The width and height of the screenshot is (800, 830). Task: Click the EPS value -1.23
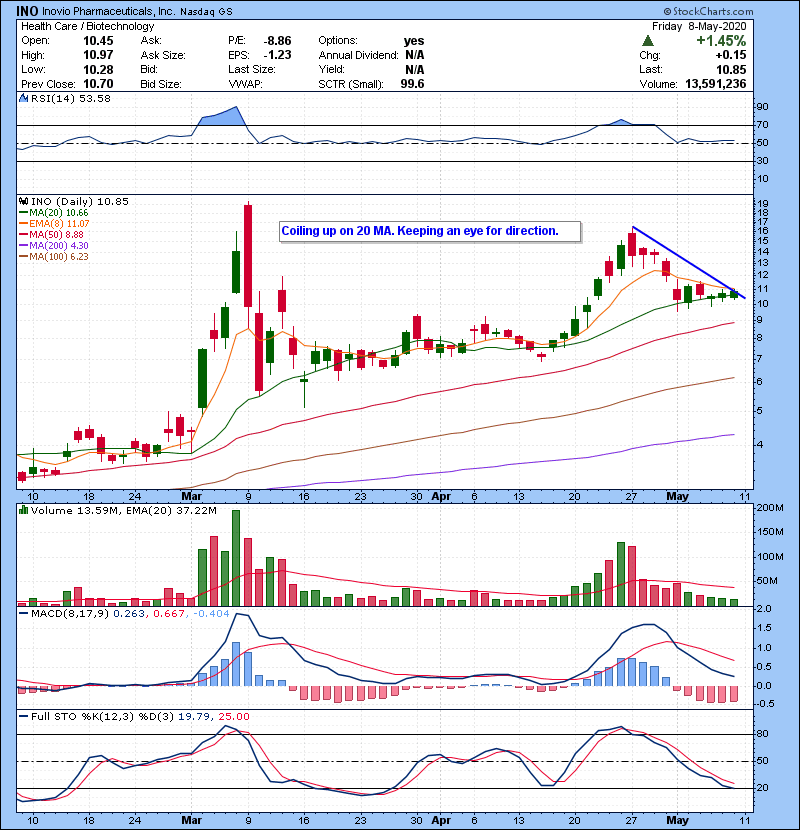coord(277,55)
